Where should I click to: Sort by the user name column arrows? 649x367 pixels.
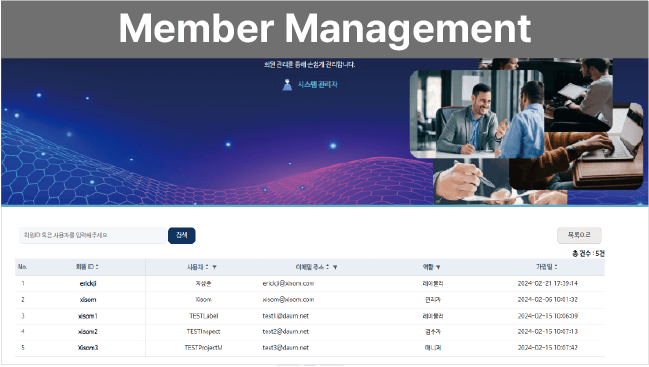tap(207, 267)
